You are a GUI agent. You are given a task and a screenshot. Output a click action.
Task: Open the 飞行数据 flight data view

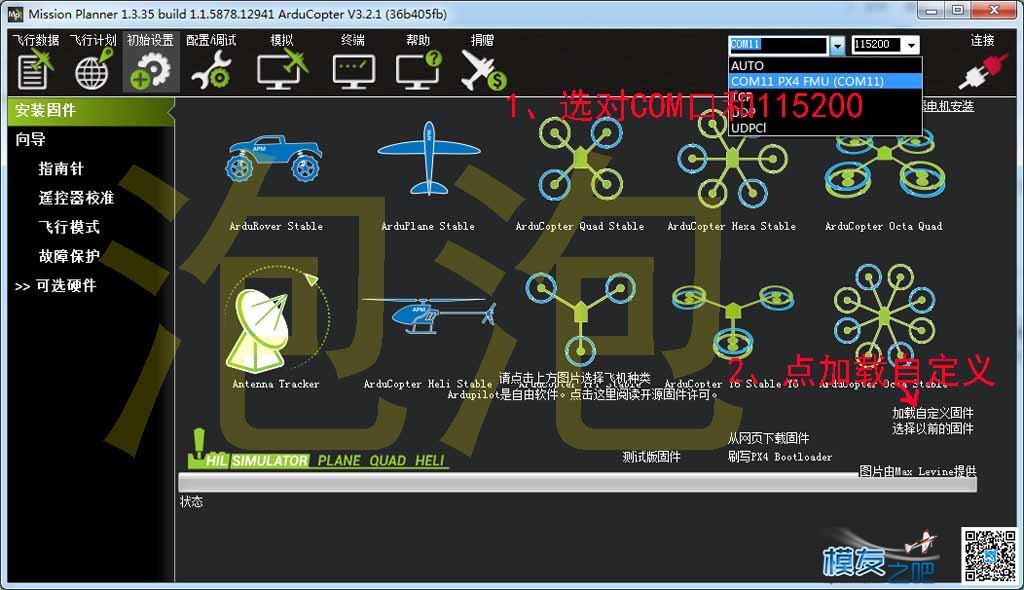click(x=35, y=62)
